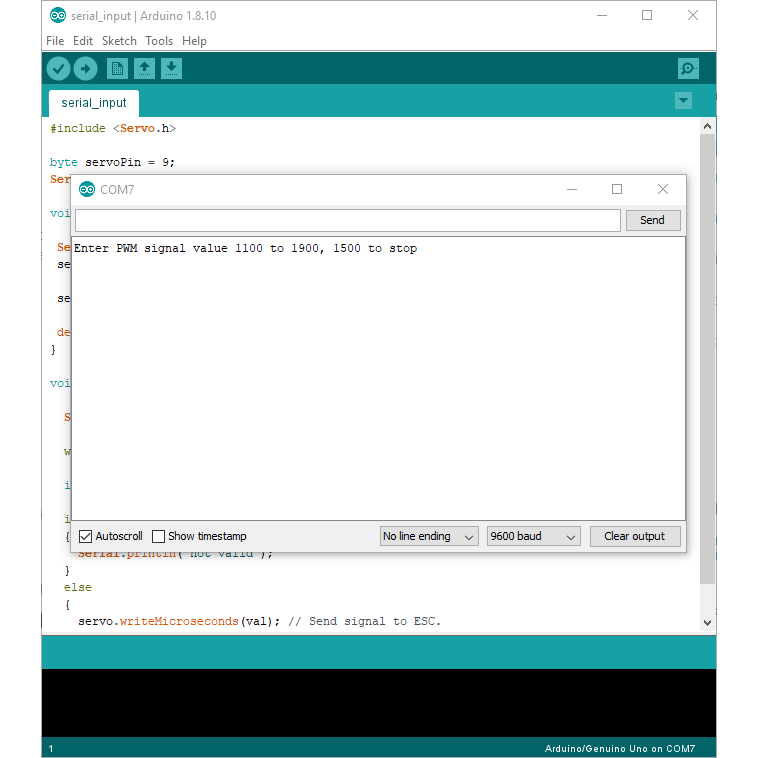
Task: Click the Clear output button
Action: pos(635,536)
